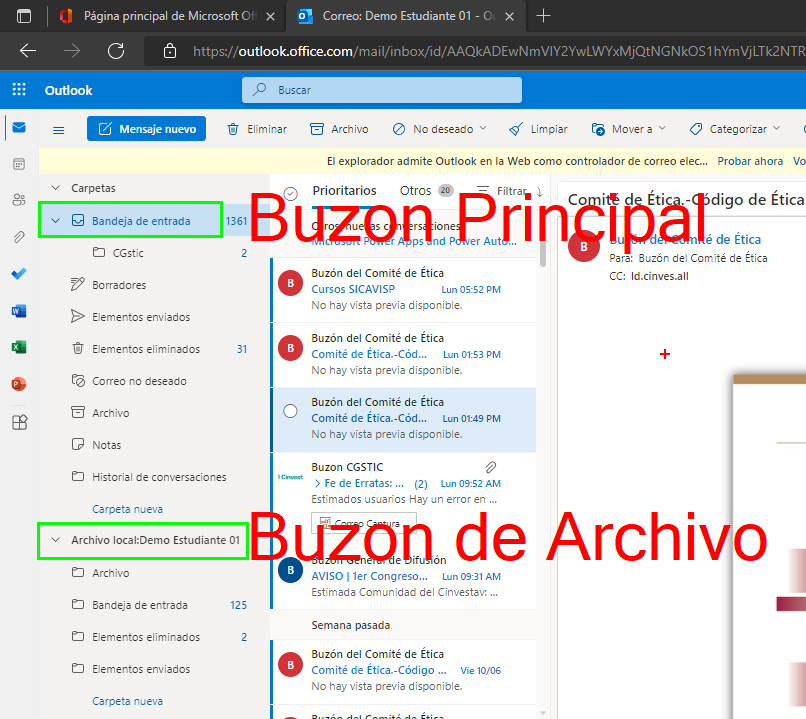Toggle the hamburger navigation pane button

(x=58, y=129)
